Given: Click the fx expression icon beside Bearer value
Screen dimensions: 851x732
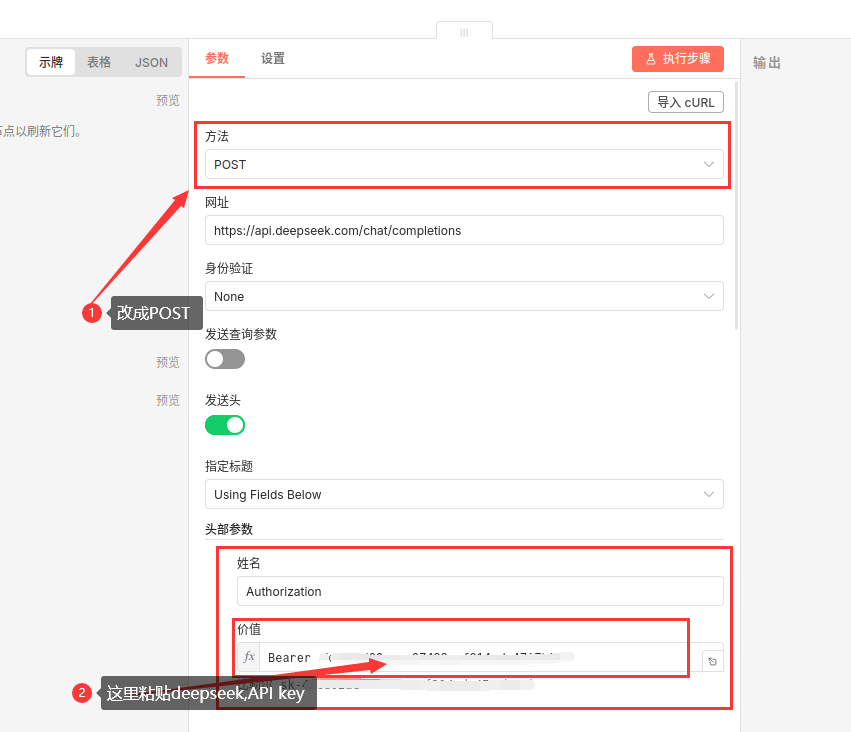Looking at the screenshot, I should [250, 657].
